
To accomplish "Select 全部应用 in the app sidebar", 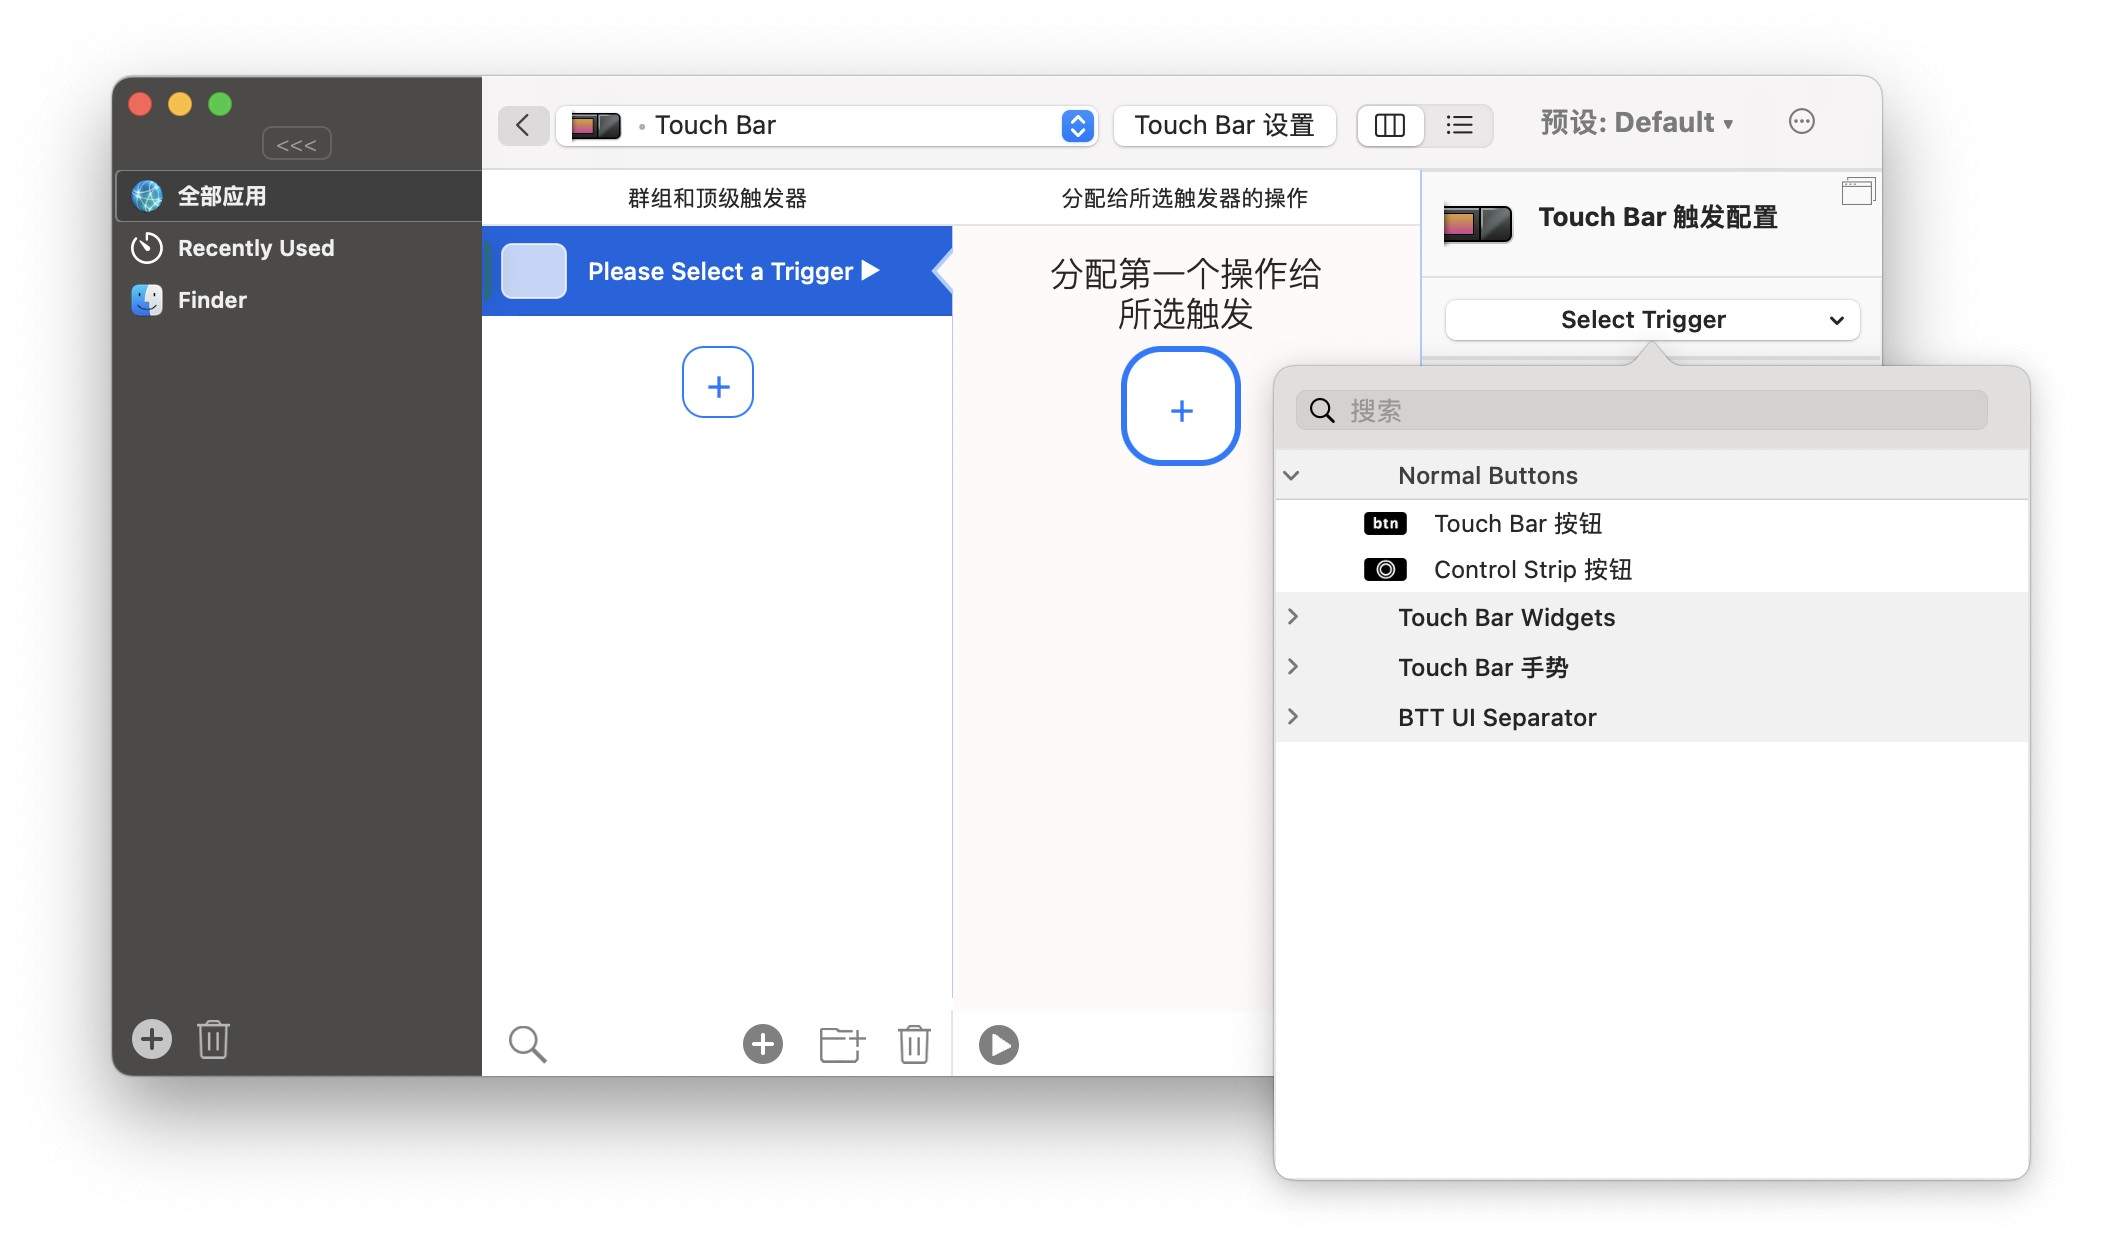I will 222,195.
